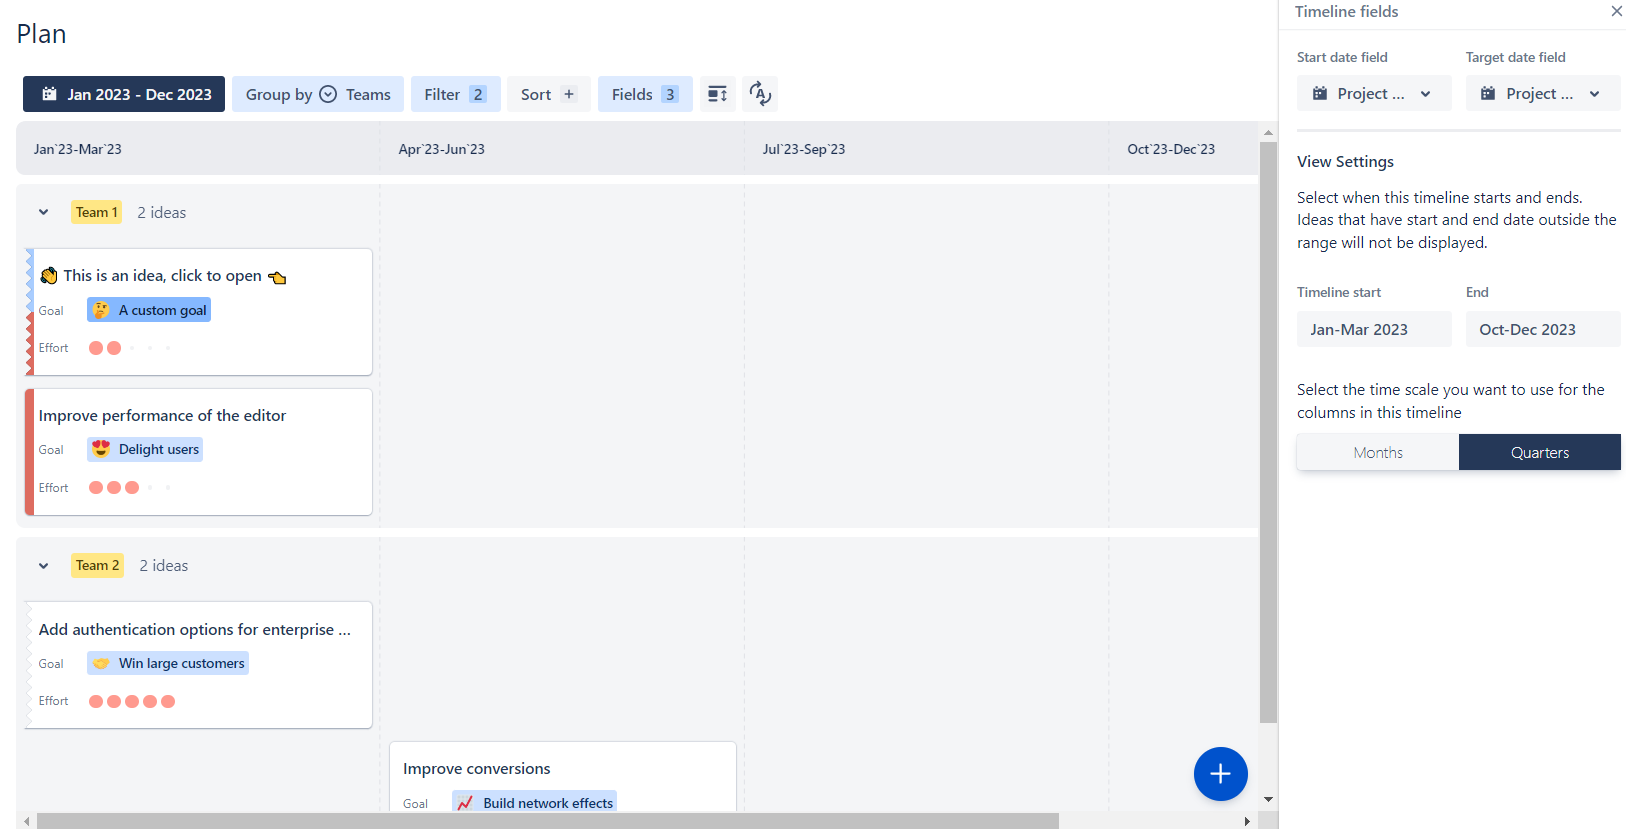
Task: Click the handshake icon on Win large customers
Action: pos(101,663)
